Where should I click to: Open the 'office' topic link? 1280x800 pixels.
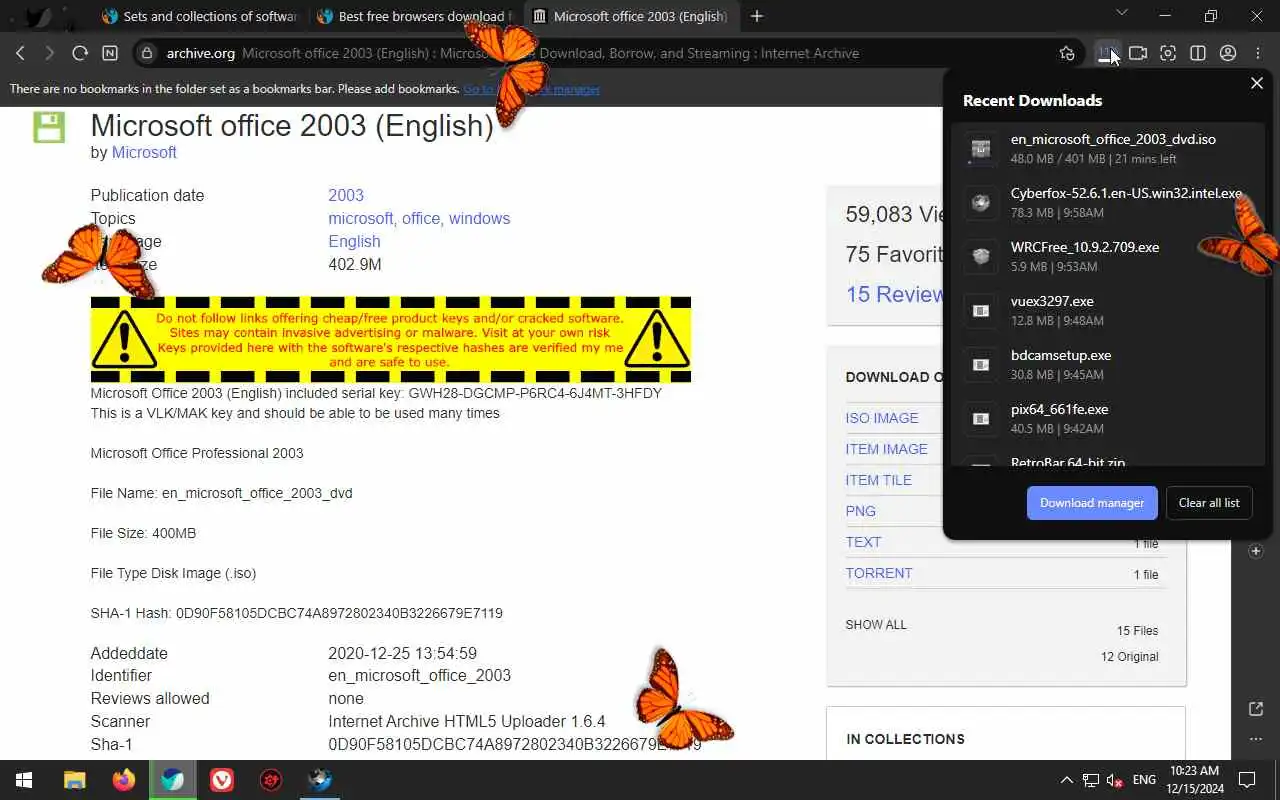(421, 218)
